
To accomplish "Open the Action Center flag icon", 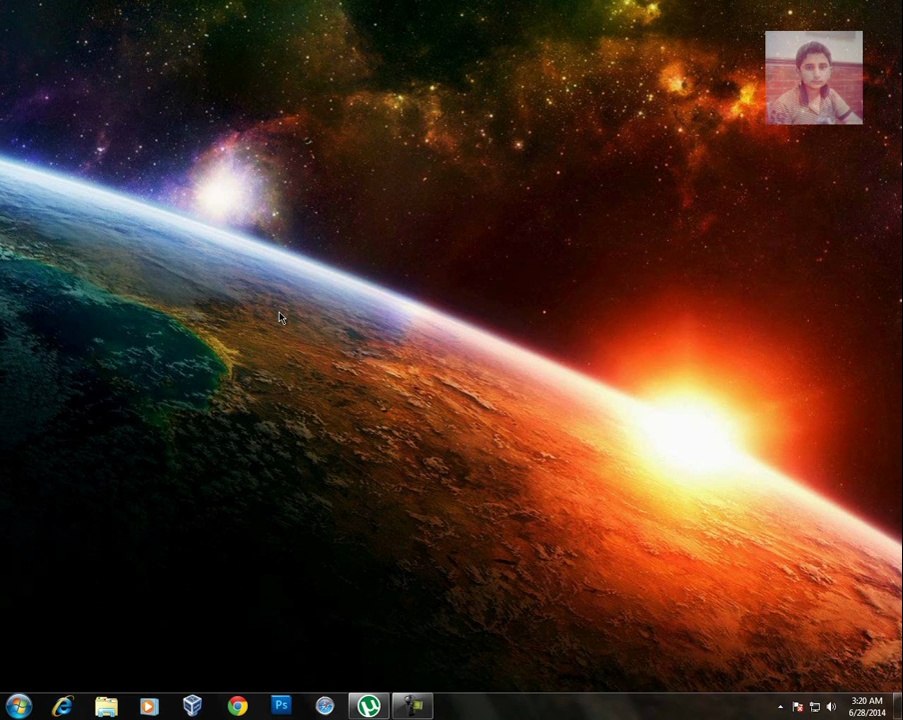I will click(x=798, y=707).
